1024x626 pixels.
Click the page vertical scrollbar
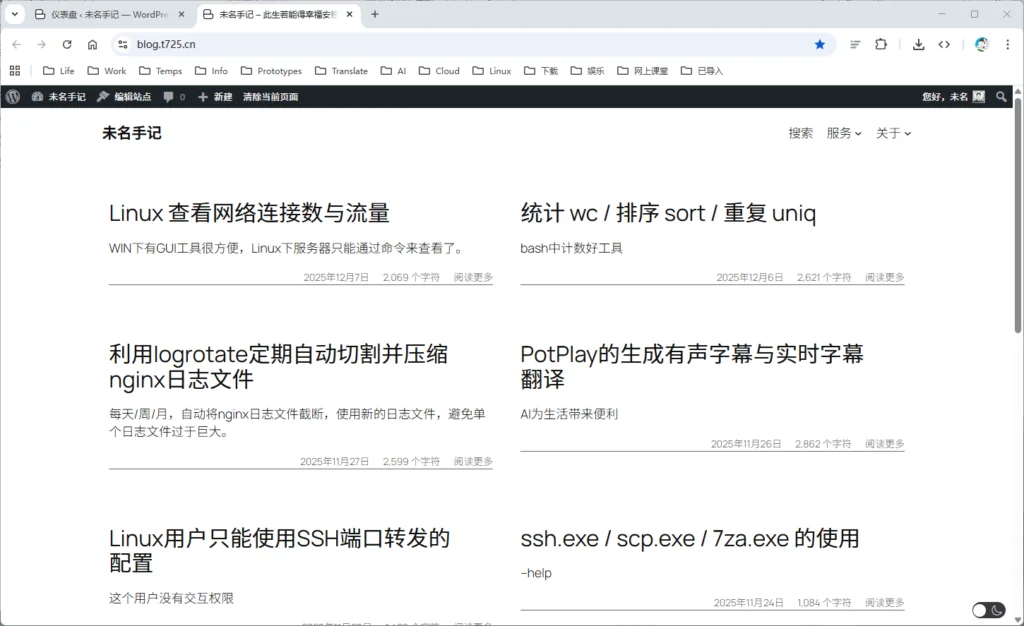[1018, 215]
